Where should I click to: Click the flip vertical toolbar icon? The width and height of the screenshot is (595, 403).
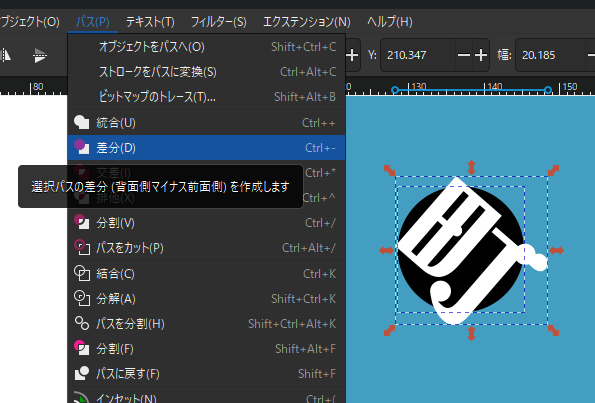[x=39, y=55]
